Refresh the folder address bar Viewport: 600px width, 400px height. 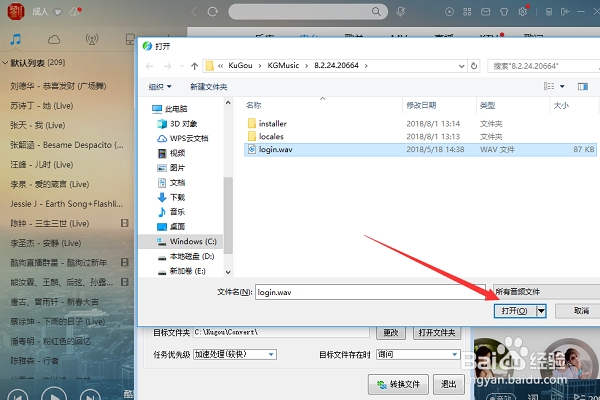tap(474, 66)
